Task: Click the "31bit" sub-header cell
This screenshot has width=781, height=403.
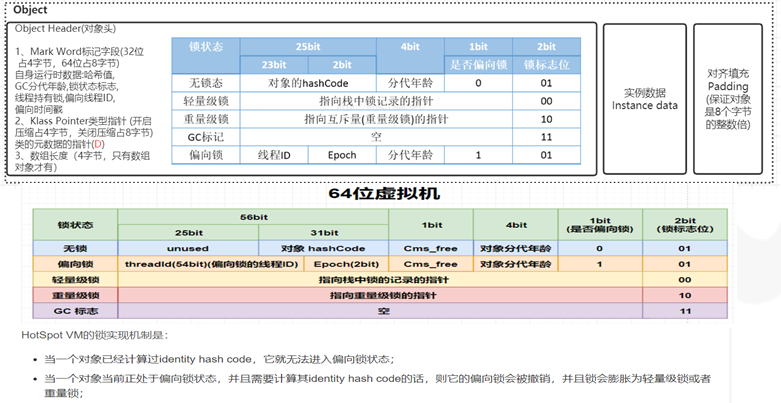Action: tap(324, 233)
